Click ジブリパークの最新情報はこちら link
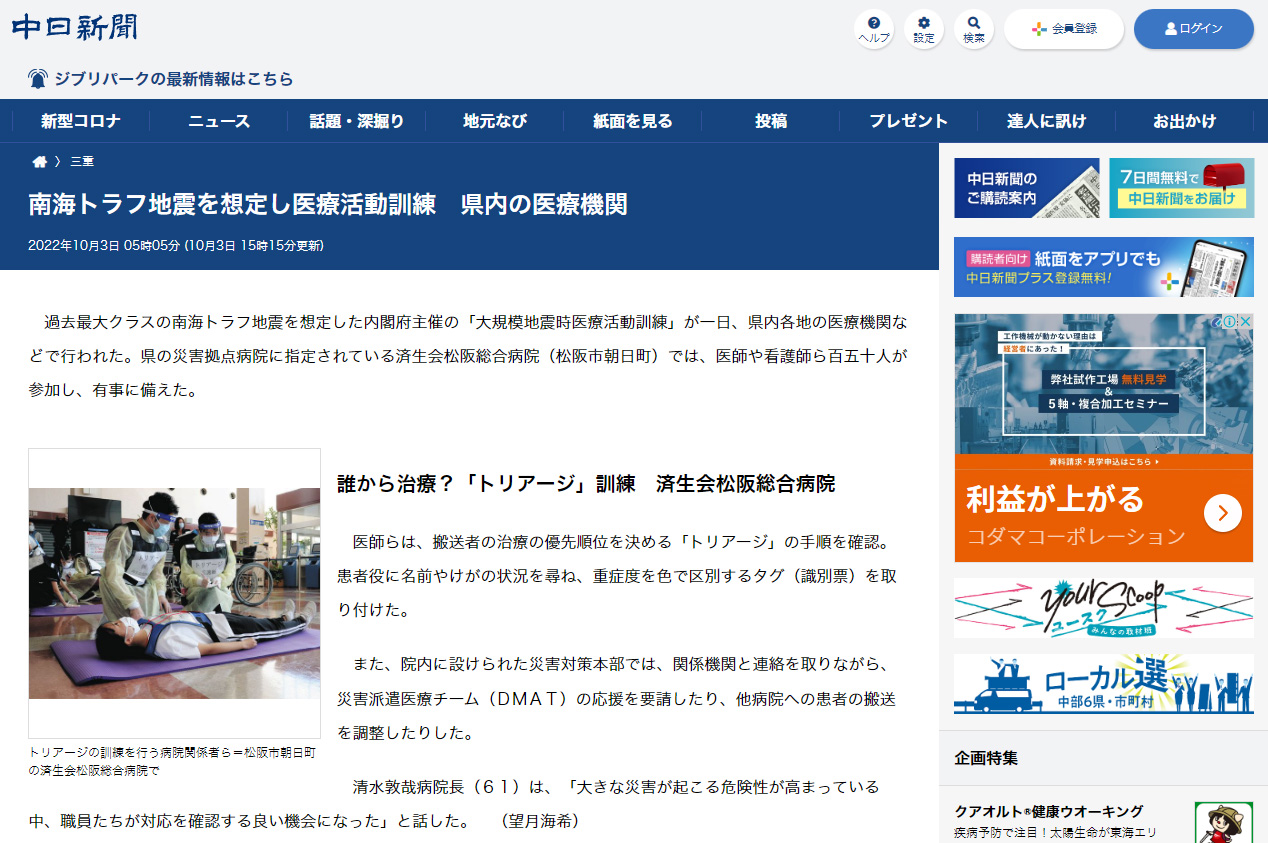The height and width of the screenshot is (843, 1268). point(174,79)
